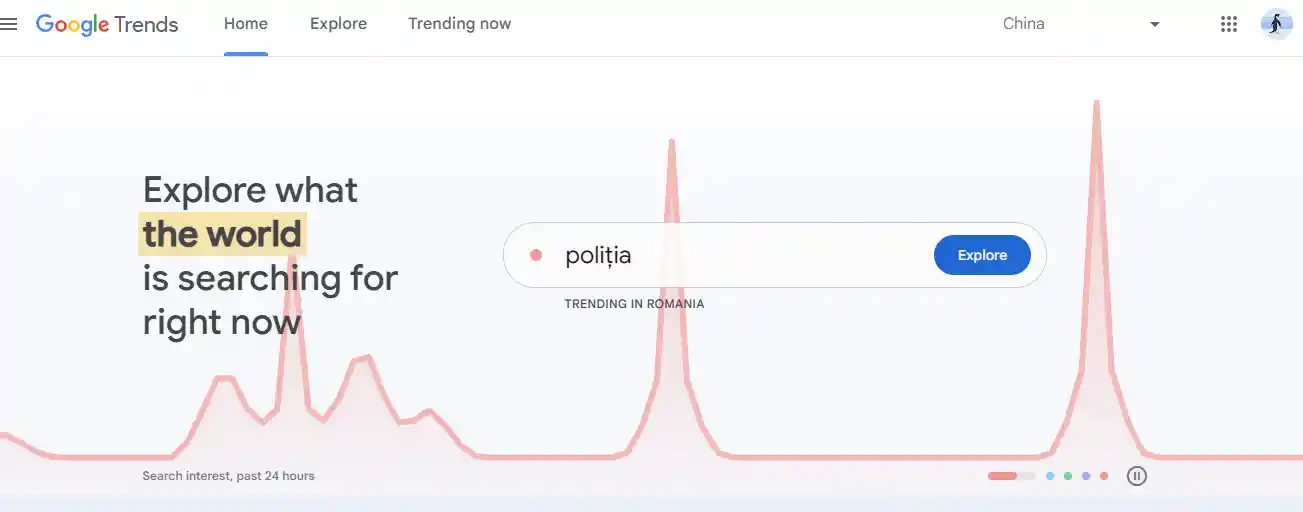Image resolution: width=1303 pixels, height=512 pixels.
Task: Click the red dot beside poliția
Action: tap(536, 255)
